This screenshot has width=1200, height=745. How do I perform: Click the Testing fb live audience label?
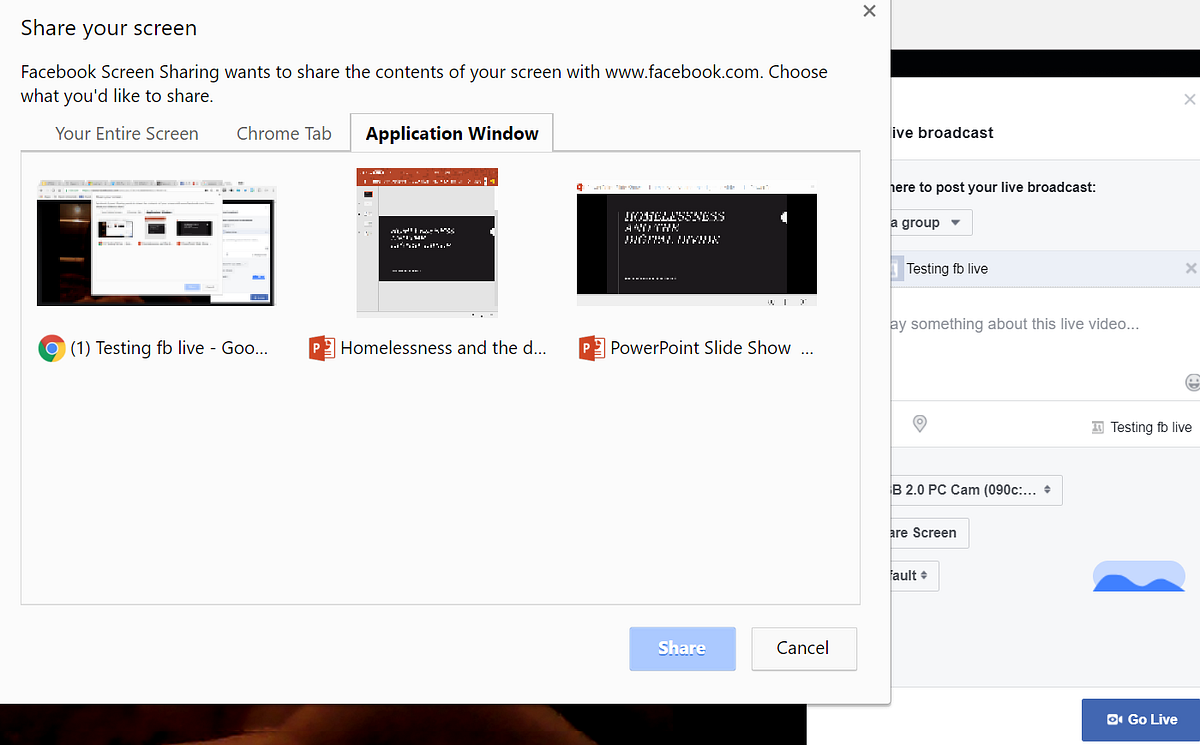1142,427
